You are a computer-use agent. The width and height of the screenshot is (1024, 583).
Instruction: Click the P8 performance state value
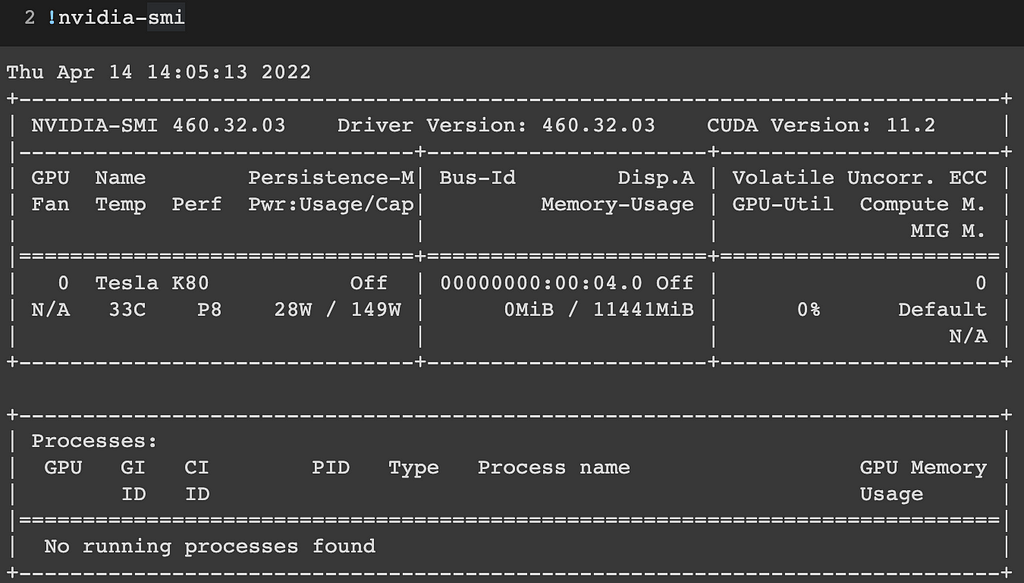(x=209, y=309)
